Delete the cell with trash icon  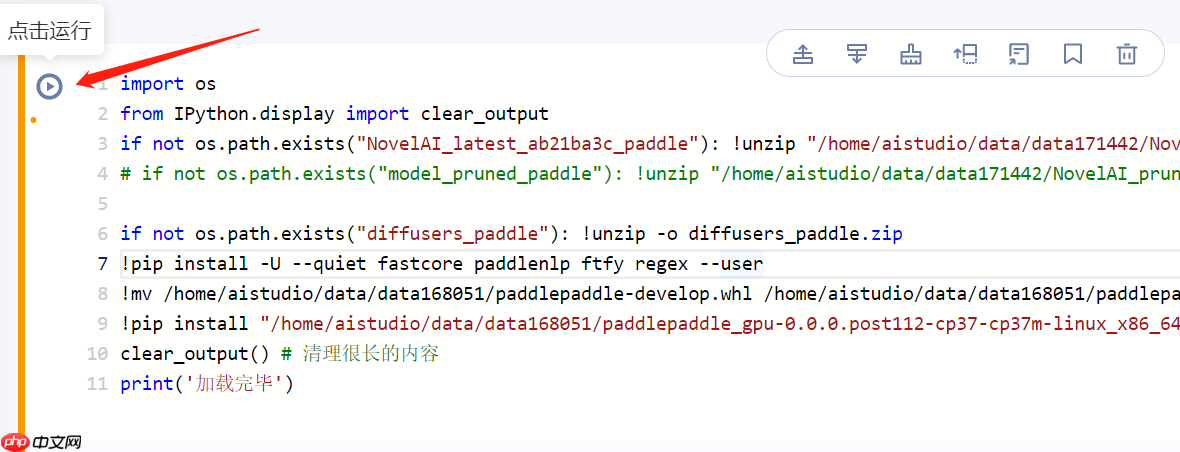[x=1126, y=54]
